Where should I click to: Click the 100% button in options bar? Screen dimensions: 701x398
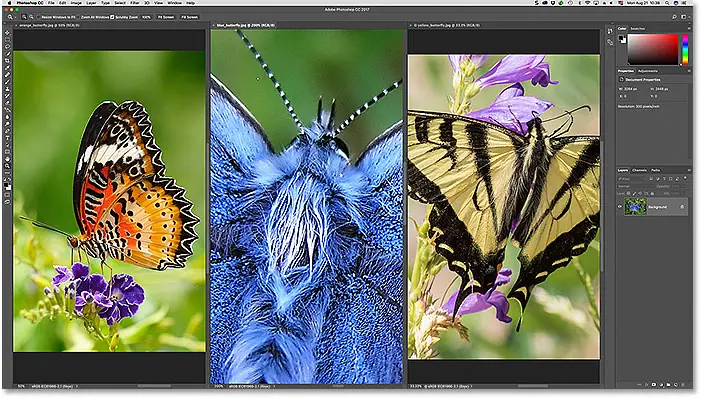tap(146, 17)
